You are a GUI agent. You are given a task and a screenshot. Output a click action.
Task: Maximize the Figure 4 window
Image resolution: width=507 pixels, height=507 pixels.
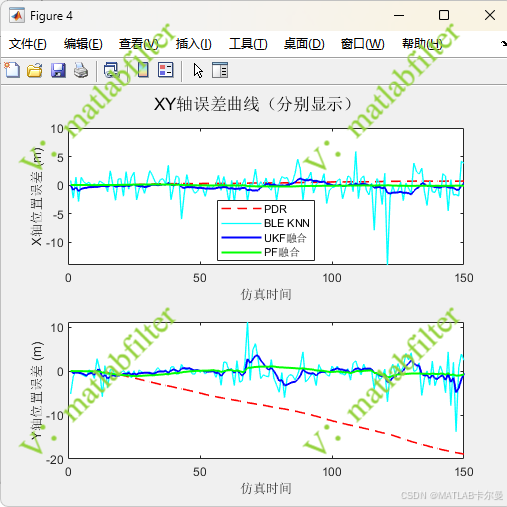(444, 15)
